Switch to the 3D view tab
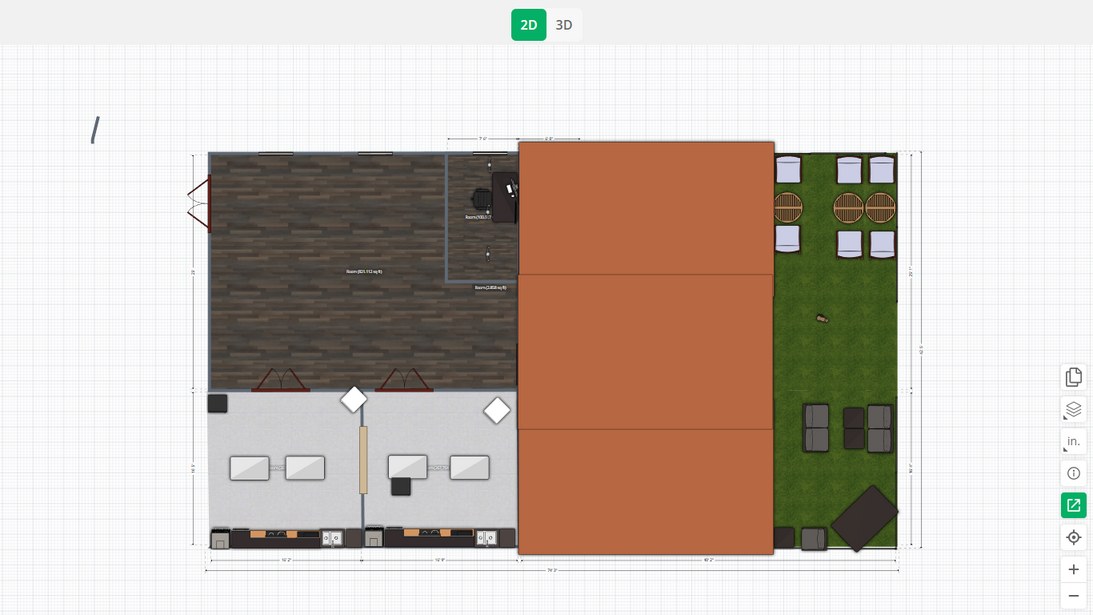The width and height of the screenshot is (1093, 615). pyautogui.click(x=564, y=25)
